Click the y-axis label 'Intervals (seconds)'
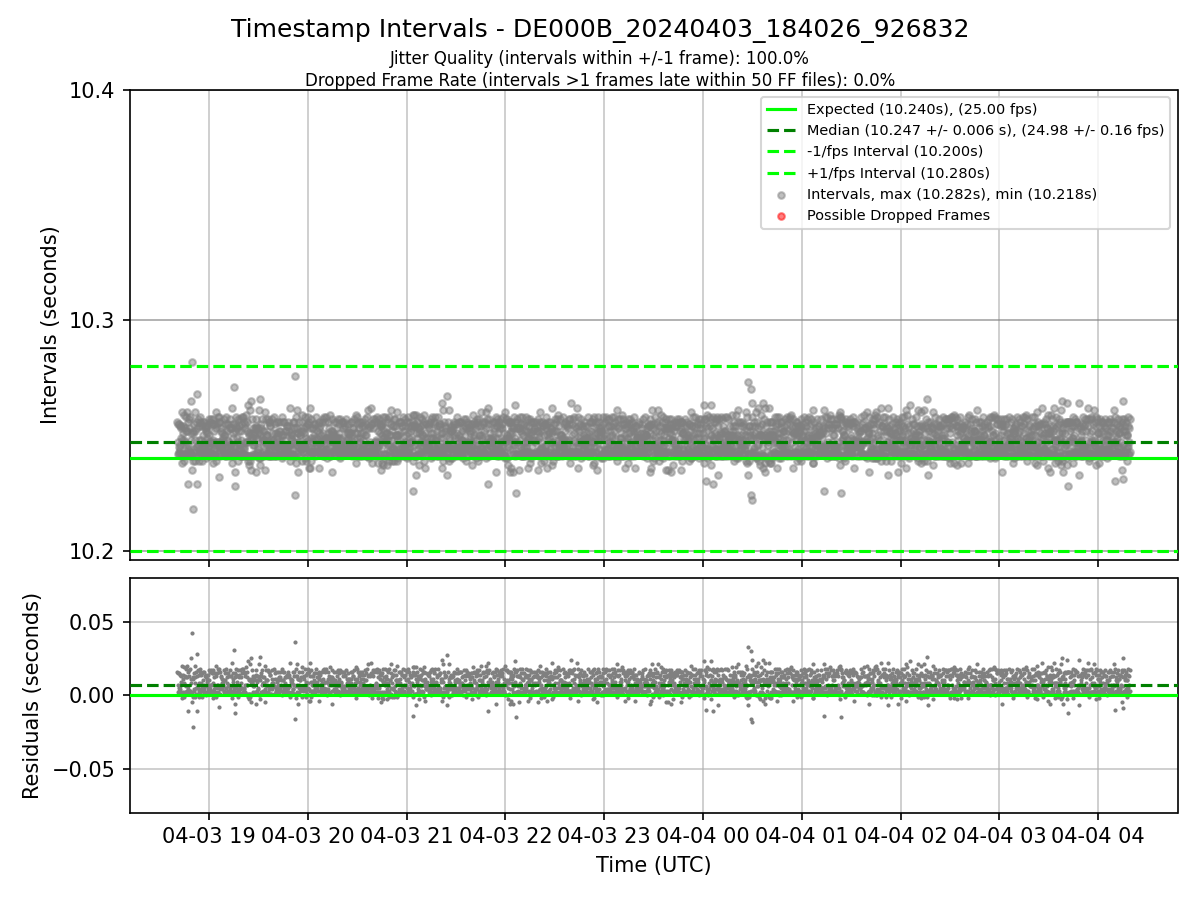Viewport: 1200px width, 900px height. [50, 325]
